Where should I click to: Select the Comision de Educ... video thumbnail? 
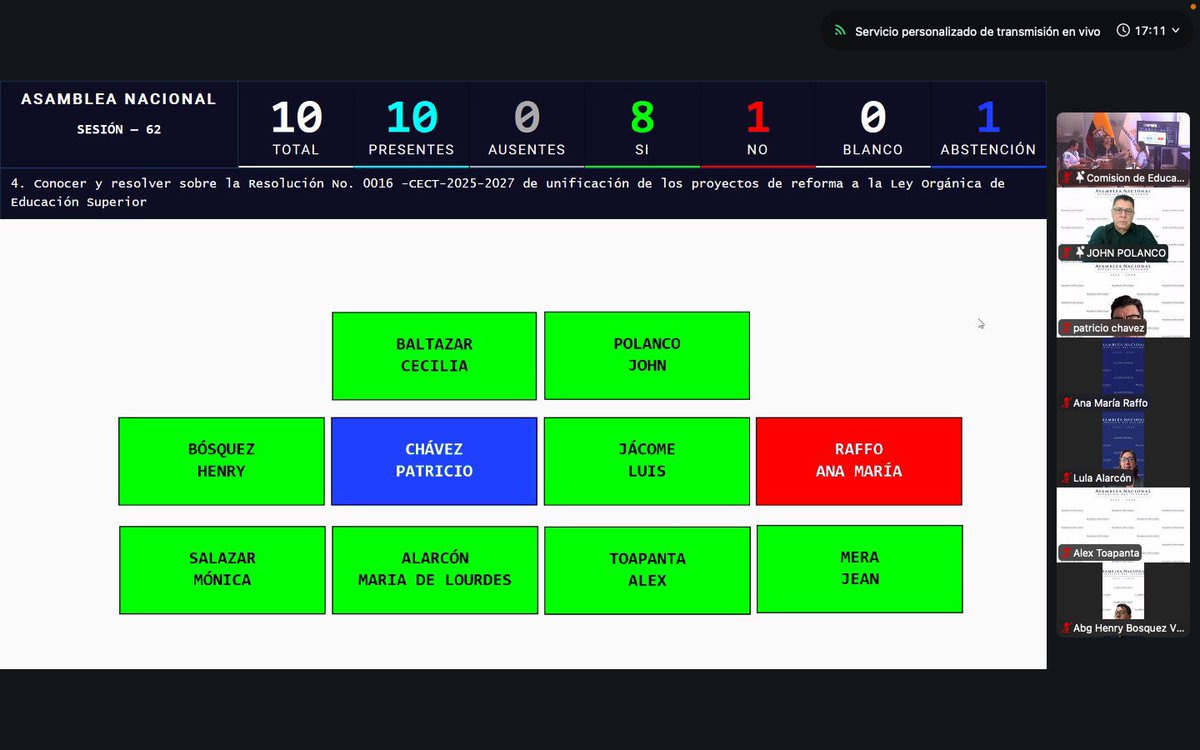tap(1123, 150)
